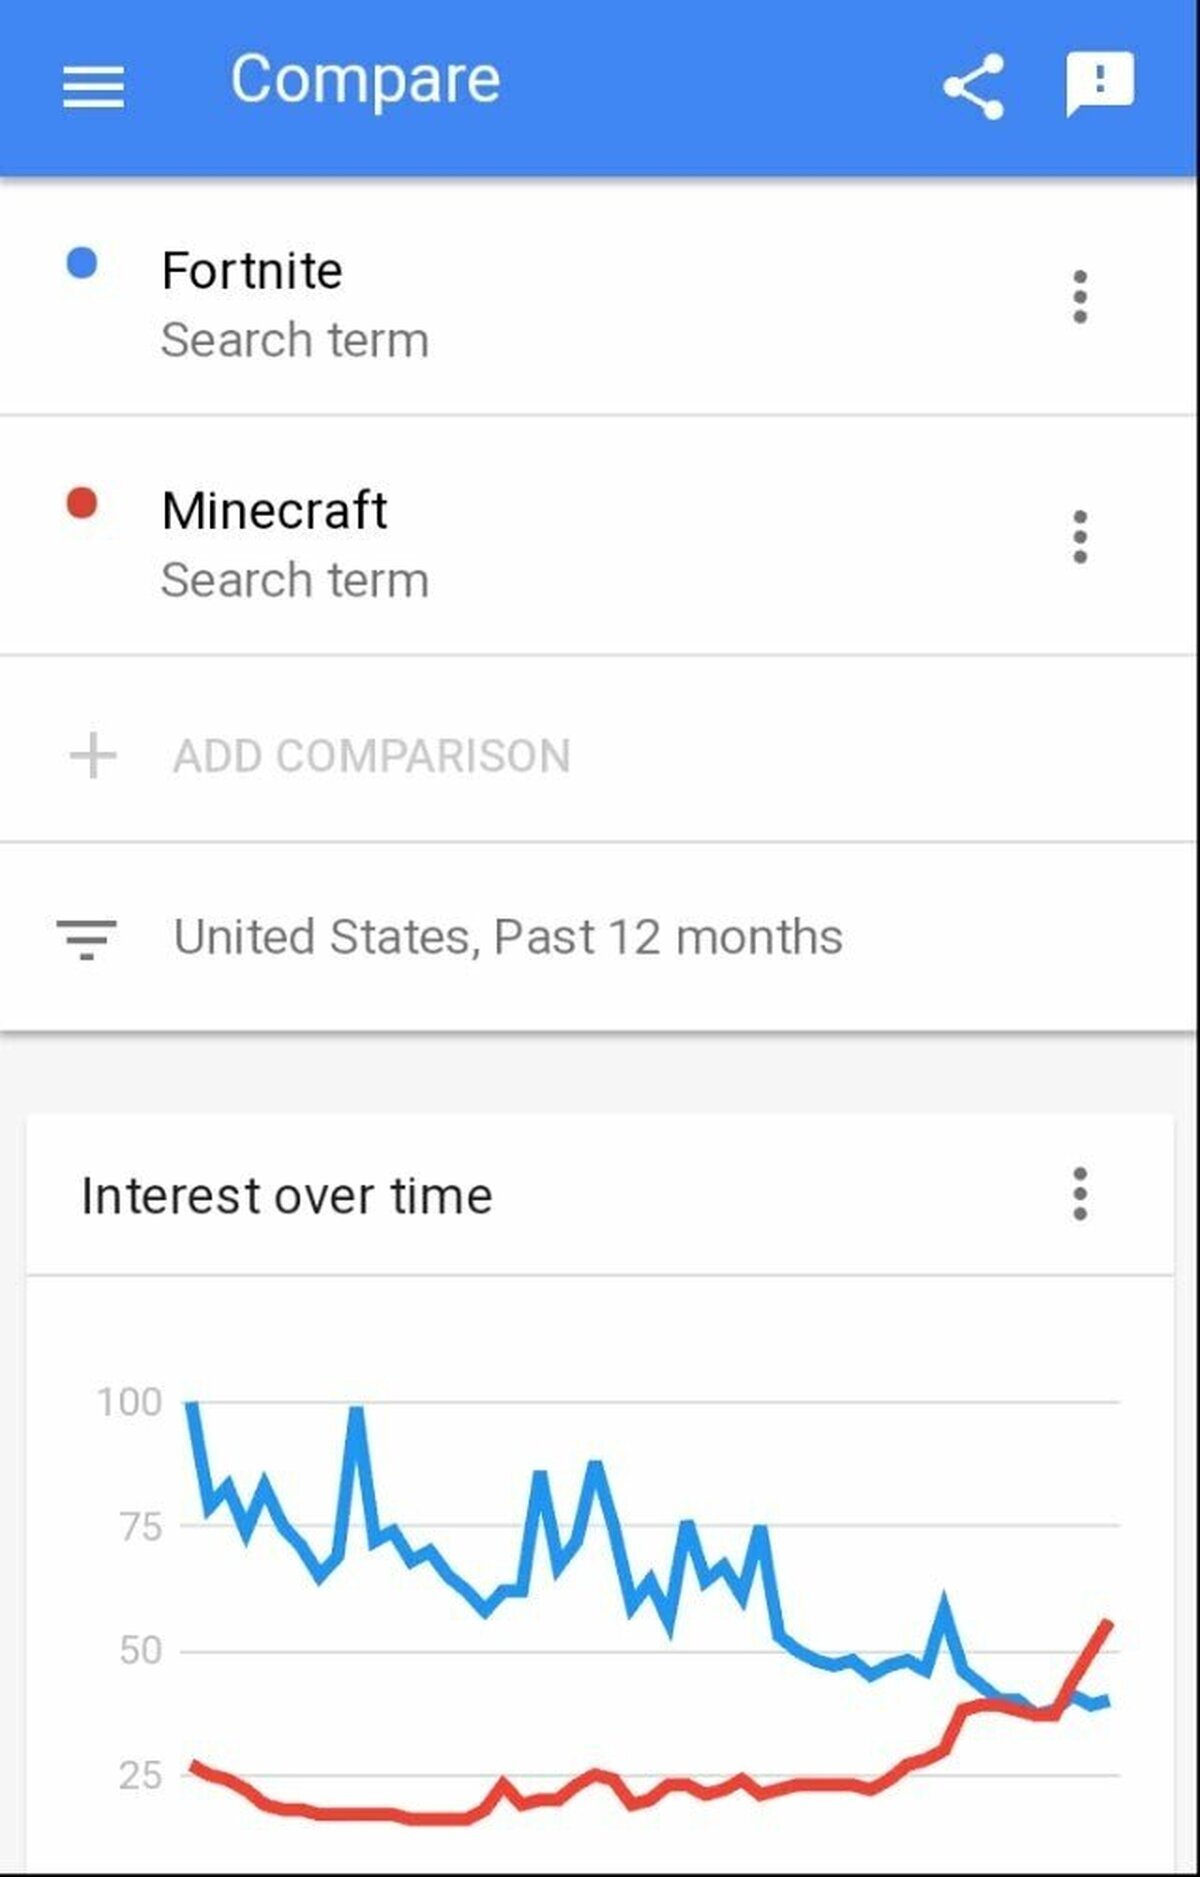The height and width of the screenshot is (1877, 1200).
Task: Open the filter icon next to United States
Action: tap(86, 939)
